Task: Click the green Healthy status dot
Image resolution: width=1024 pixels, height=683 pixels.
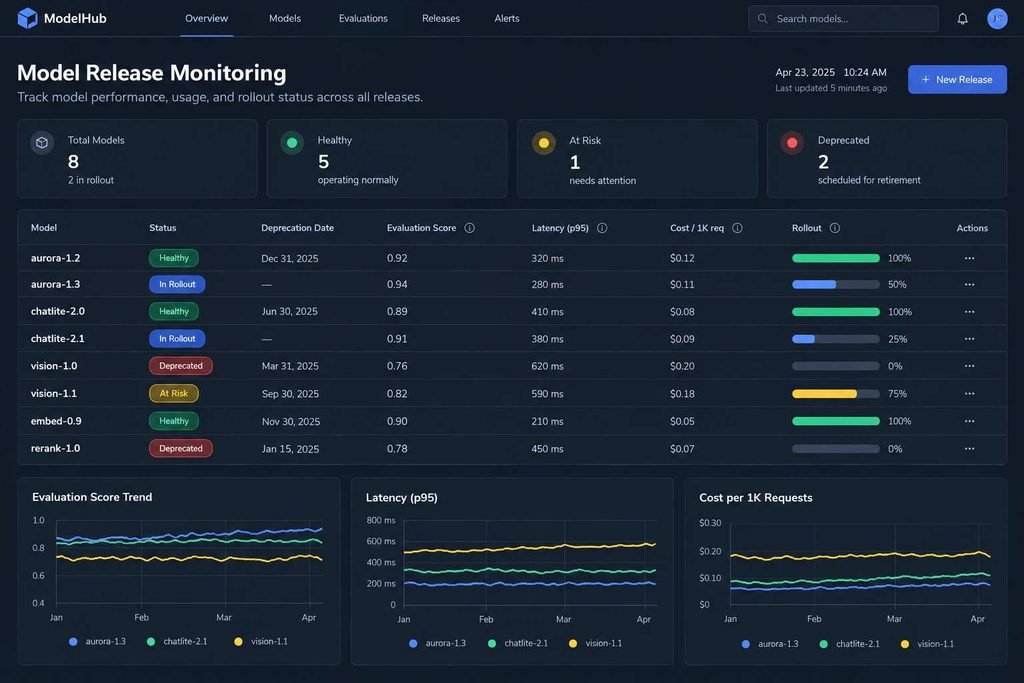Action: [x=292, y=142]
